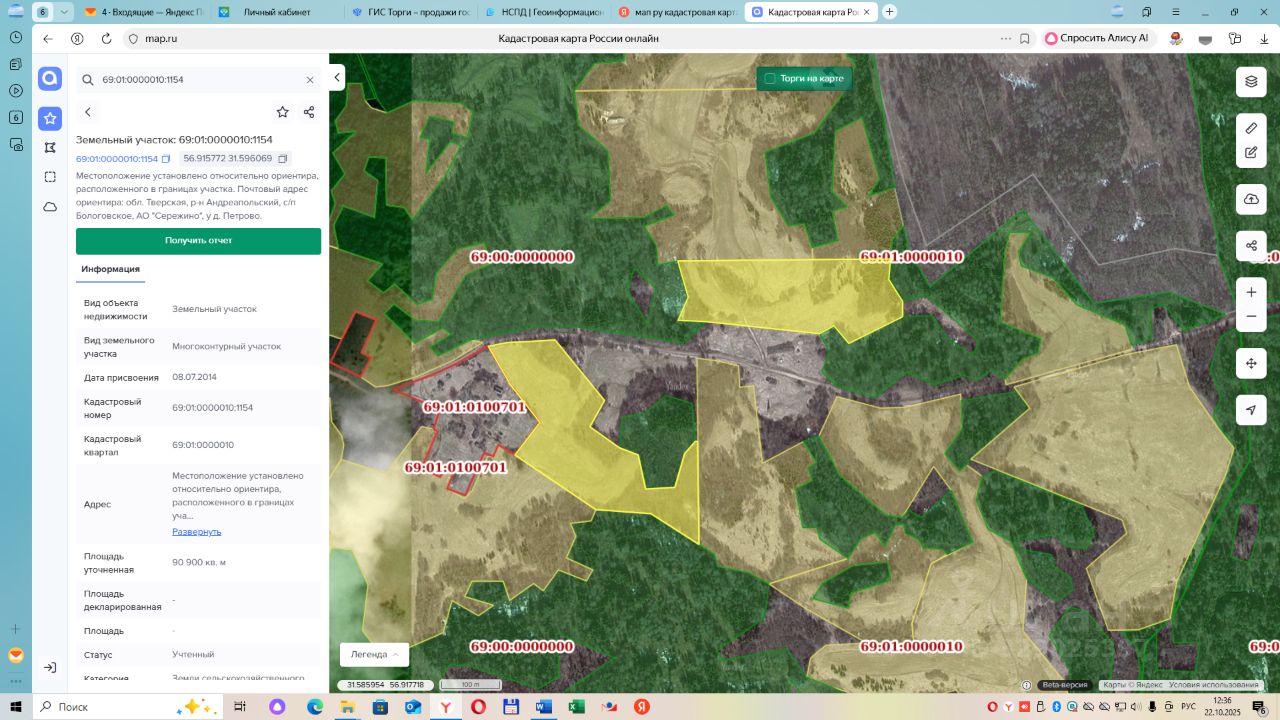This screenshot has width=1280, height=720.
Task: Open browser downloads
Action: click(x=1264, y=38)
